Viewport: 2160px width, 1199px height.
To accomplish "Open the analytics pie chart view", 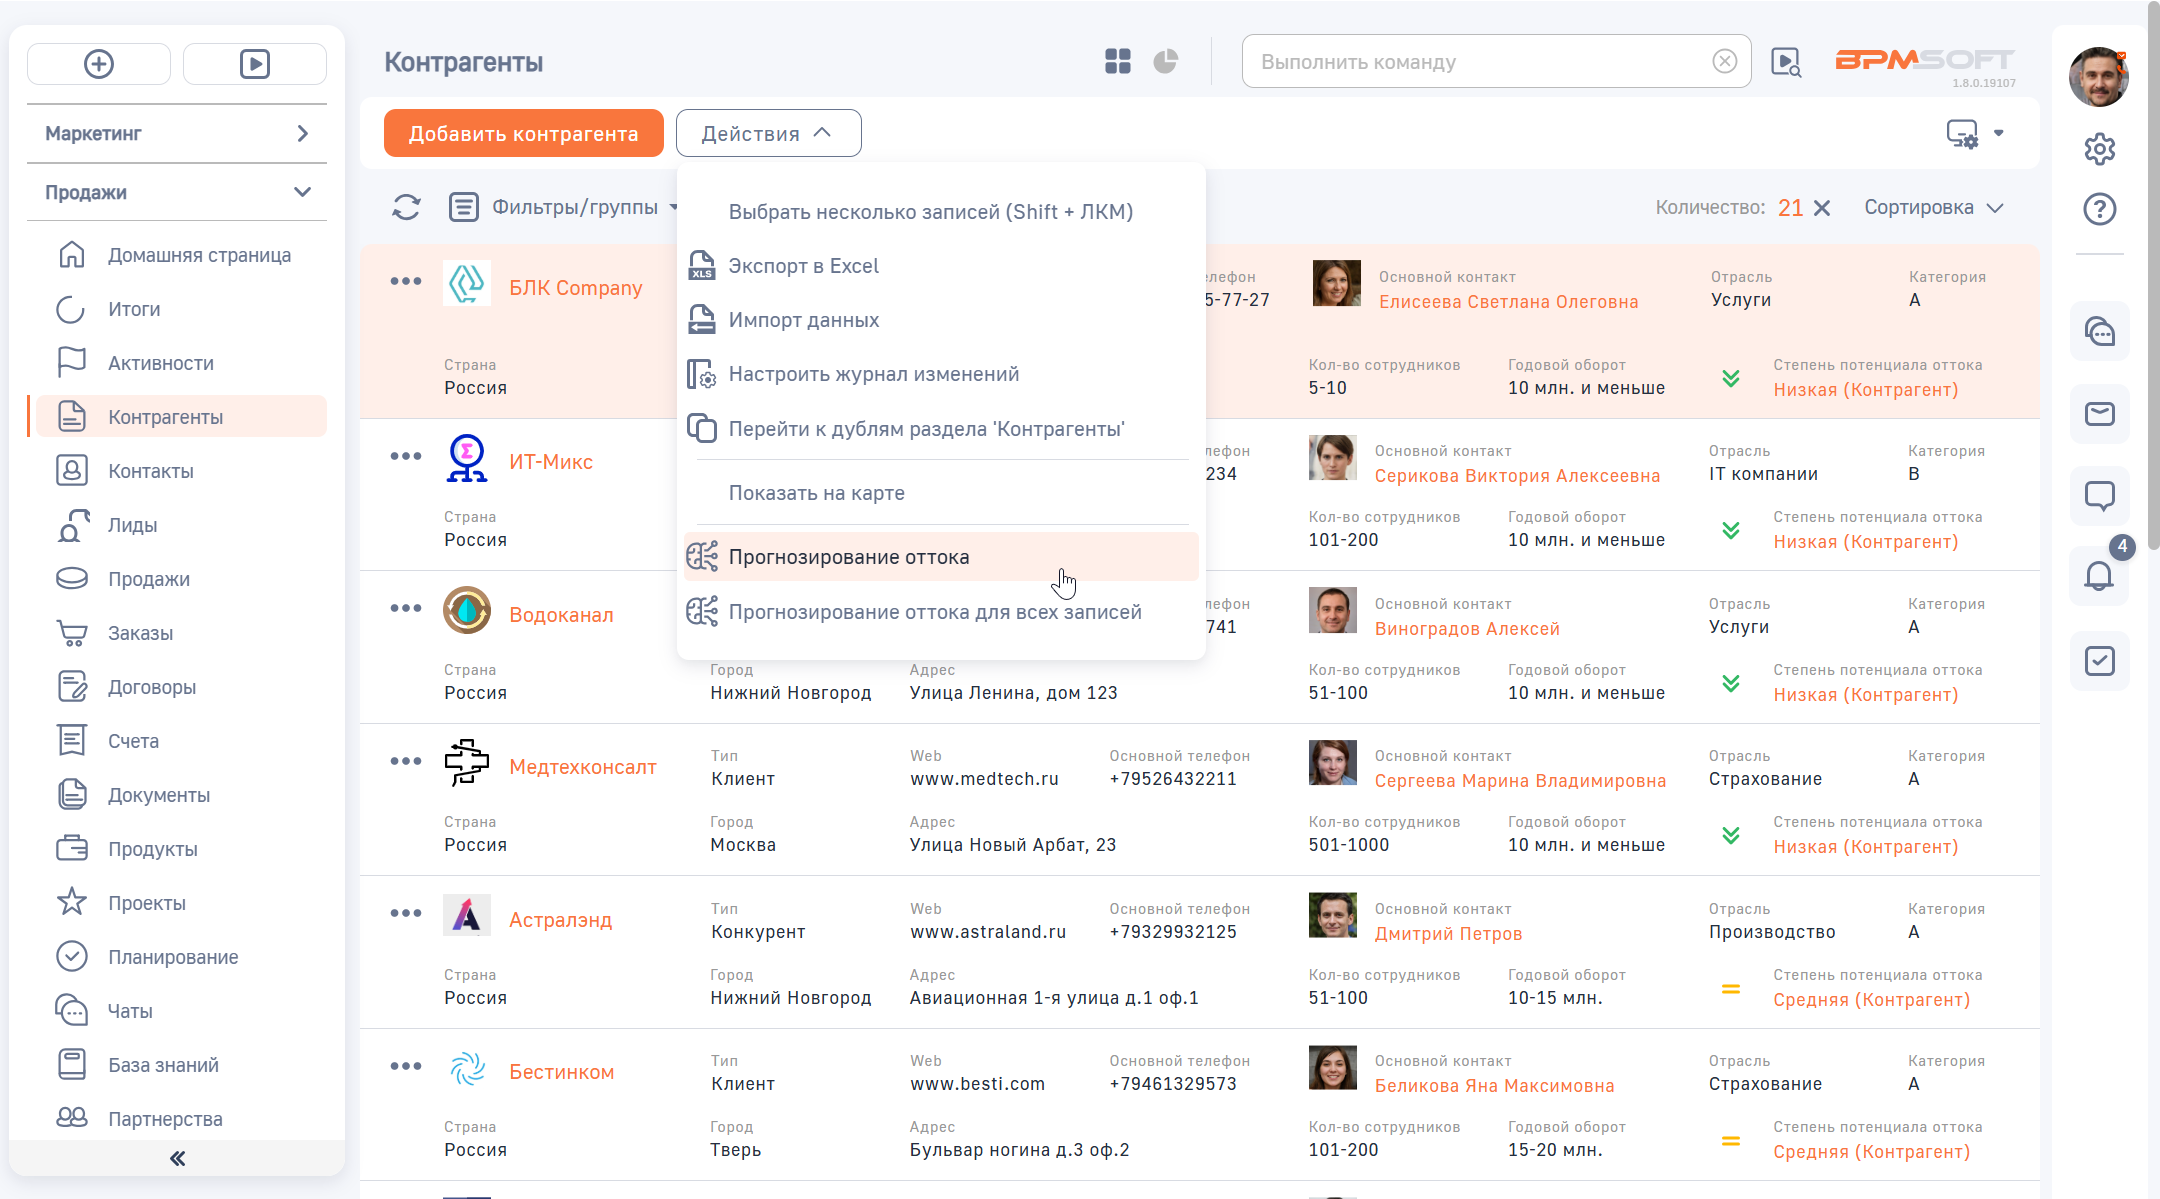I will click(1166, 62).
